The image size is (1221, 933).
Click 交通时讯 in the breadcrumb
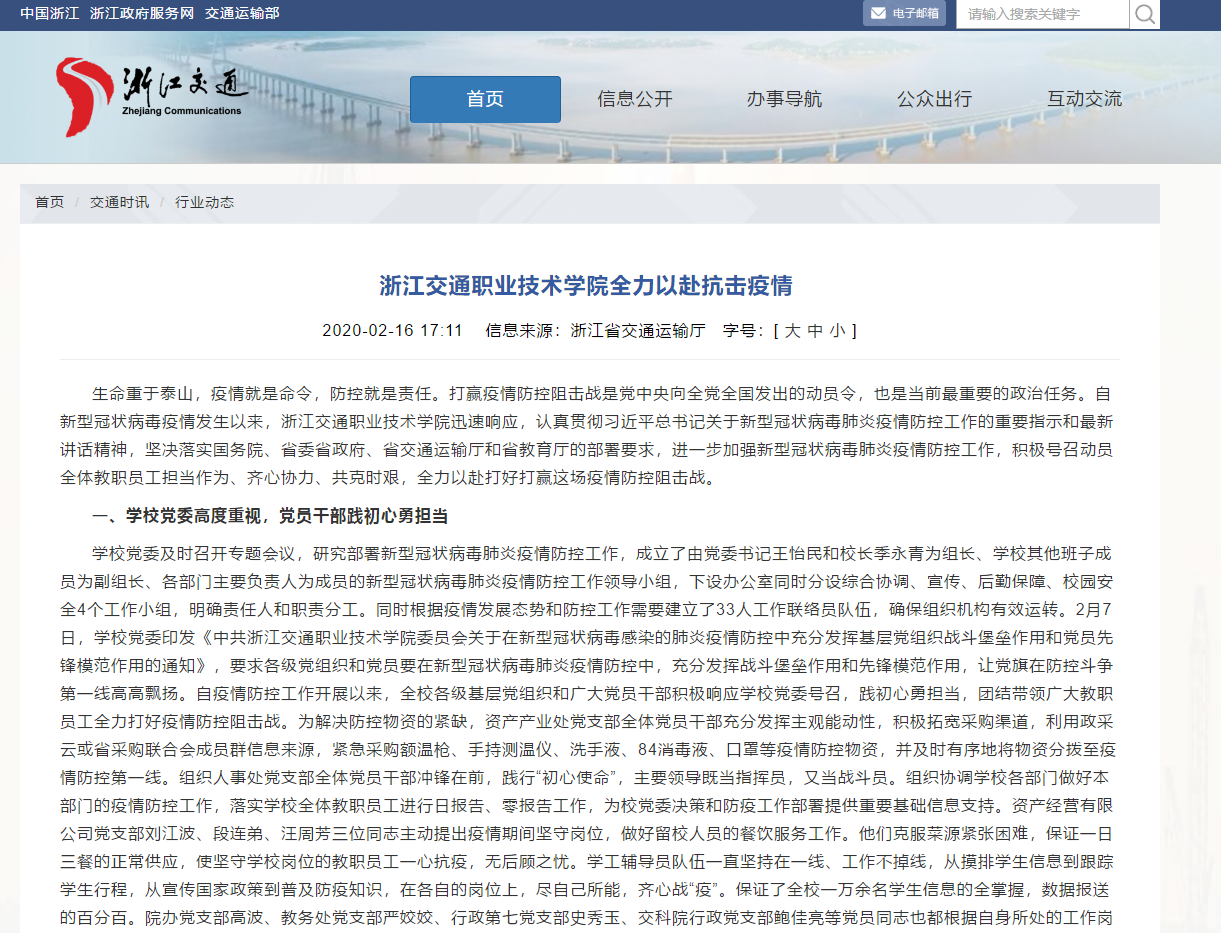coord(119,202)
